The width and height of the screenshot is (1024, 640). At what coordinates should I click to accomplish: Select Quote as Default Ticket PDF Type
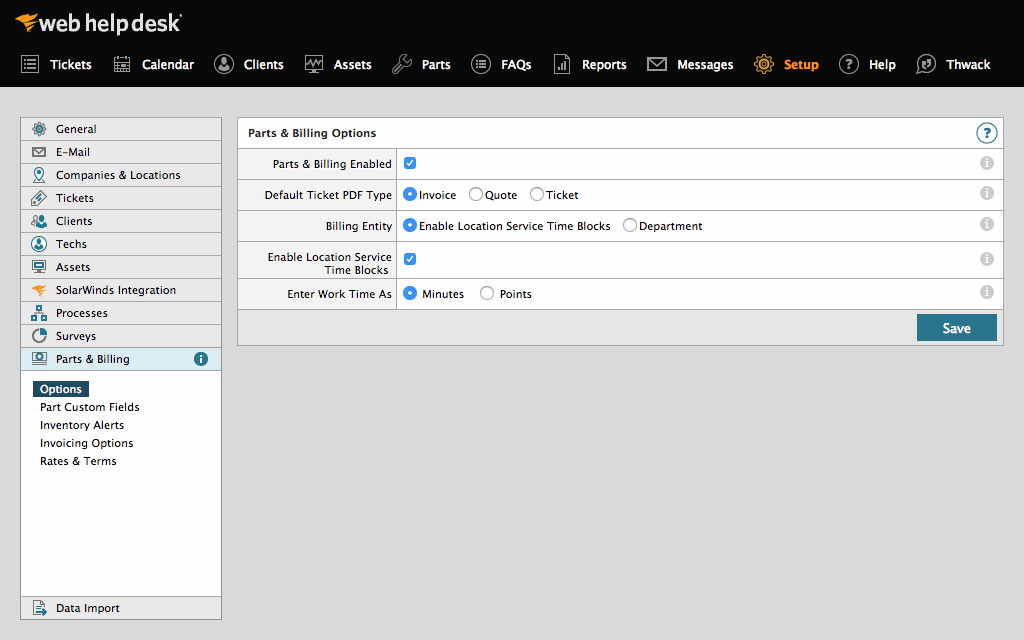(475, 194)
